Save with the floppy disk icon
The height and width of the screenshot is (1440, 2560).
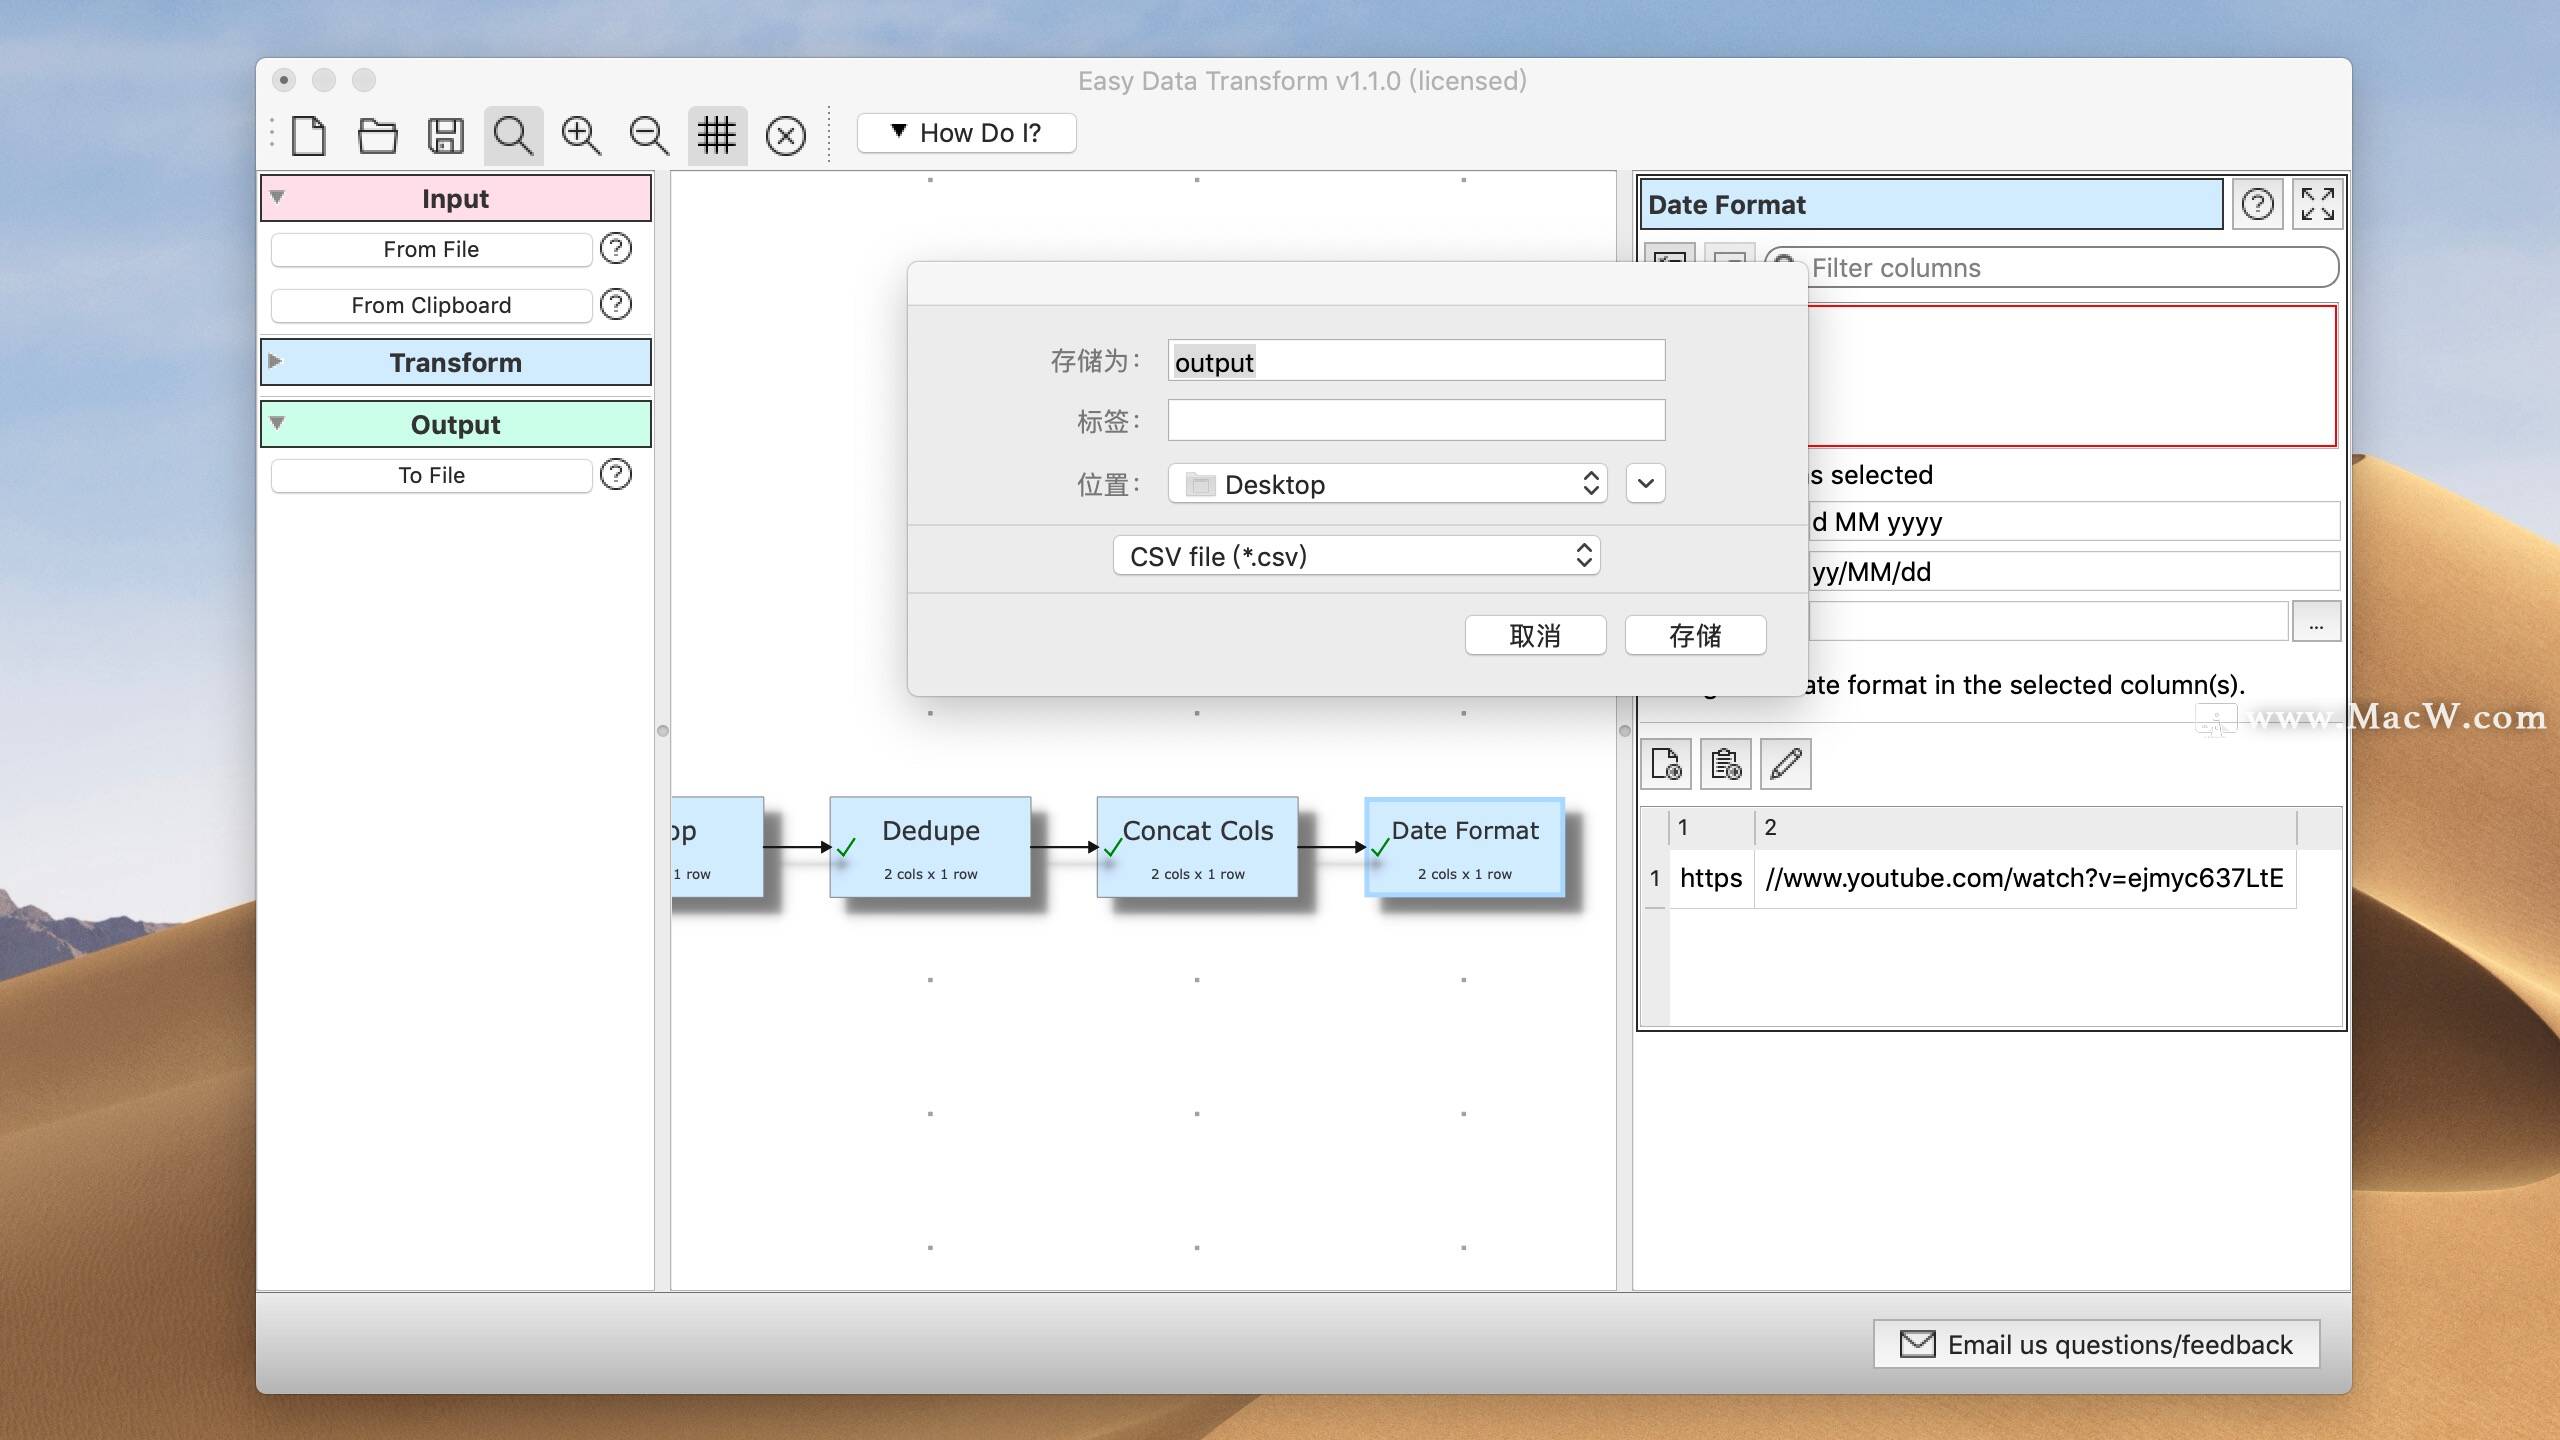click(x=445, y=135)
